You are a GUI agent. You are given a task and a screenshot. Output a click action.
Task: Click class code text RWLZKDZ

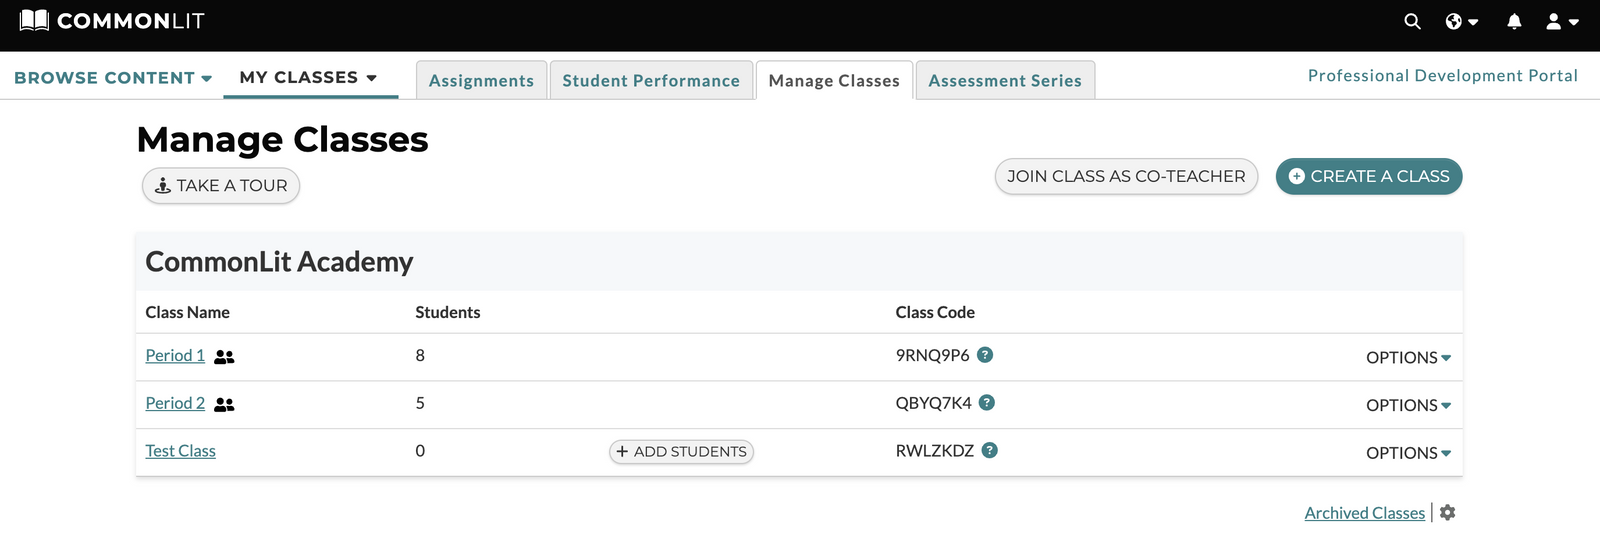pos(935,451)
